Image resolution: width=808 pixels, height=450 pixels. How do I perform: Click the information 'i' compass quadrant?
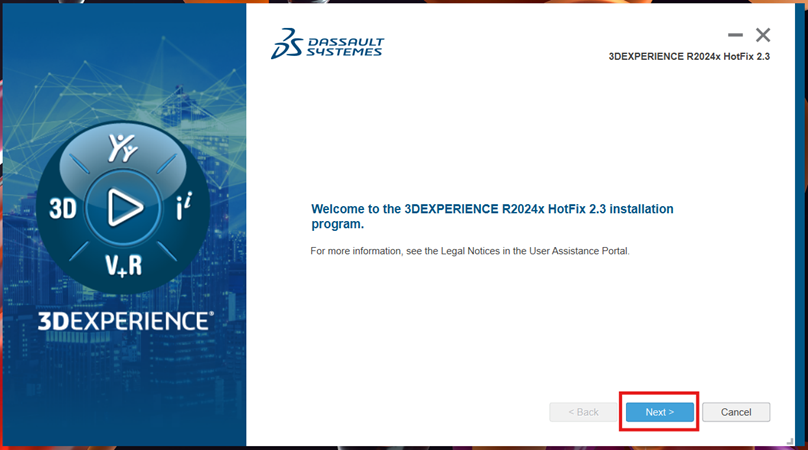(184, 206)
